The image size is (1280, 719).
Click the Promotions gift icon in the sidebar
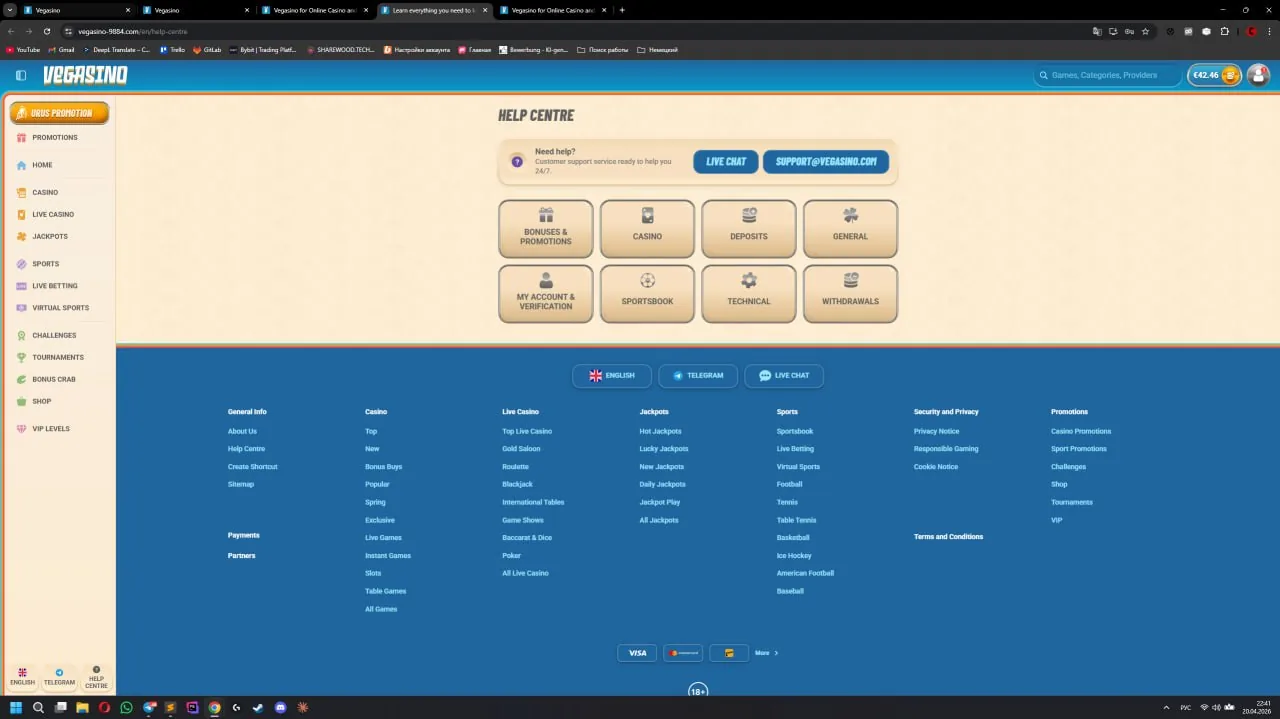22,137
